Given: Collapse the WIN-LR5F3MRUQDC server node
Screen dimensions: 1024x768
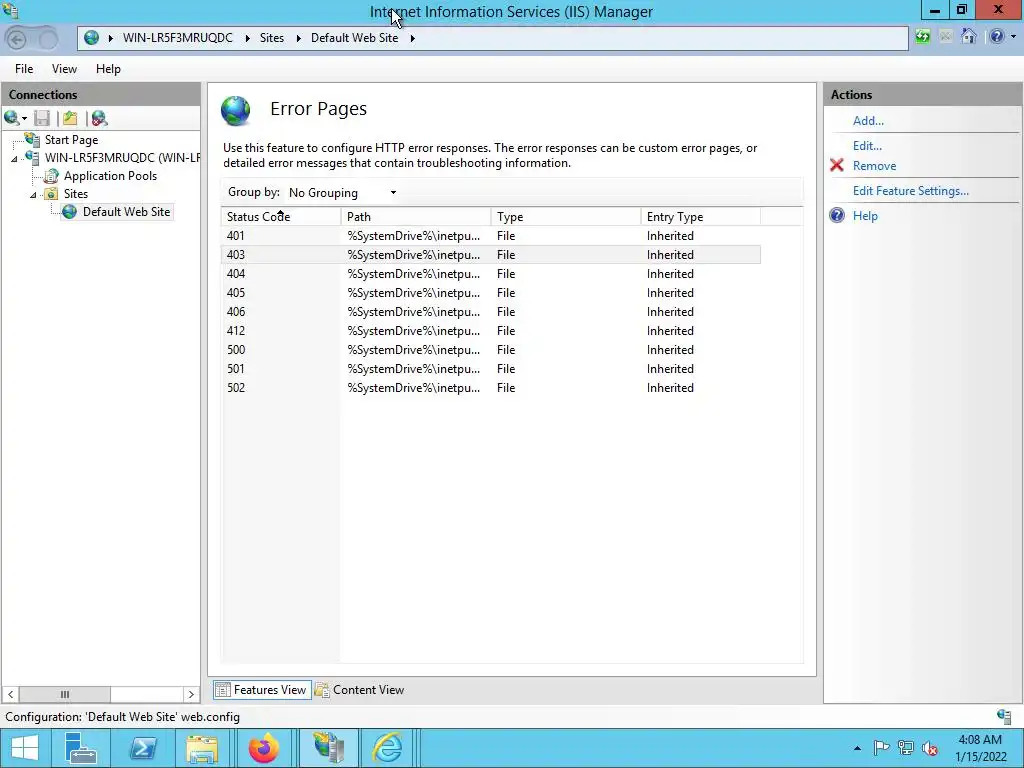Looking at the screenshot, I should [x=14, y=159].
